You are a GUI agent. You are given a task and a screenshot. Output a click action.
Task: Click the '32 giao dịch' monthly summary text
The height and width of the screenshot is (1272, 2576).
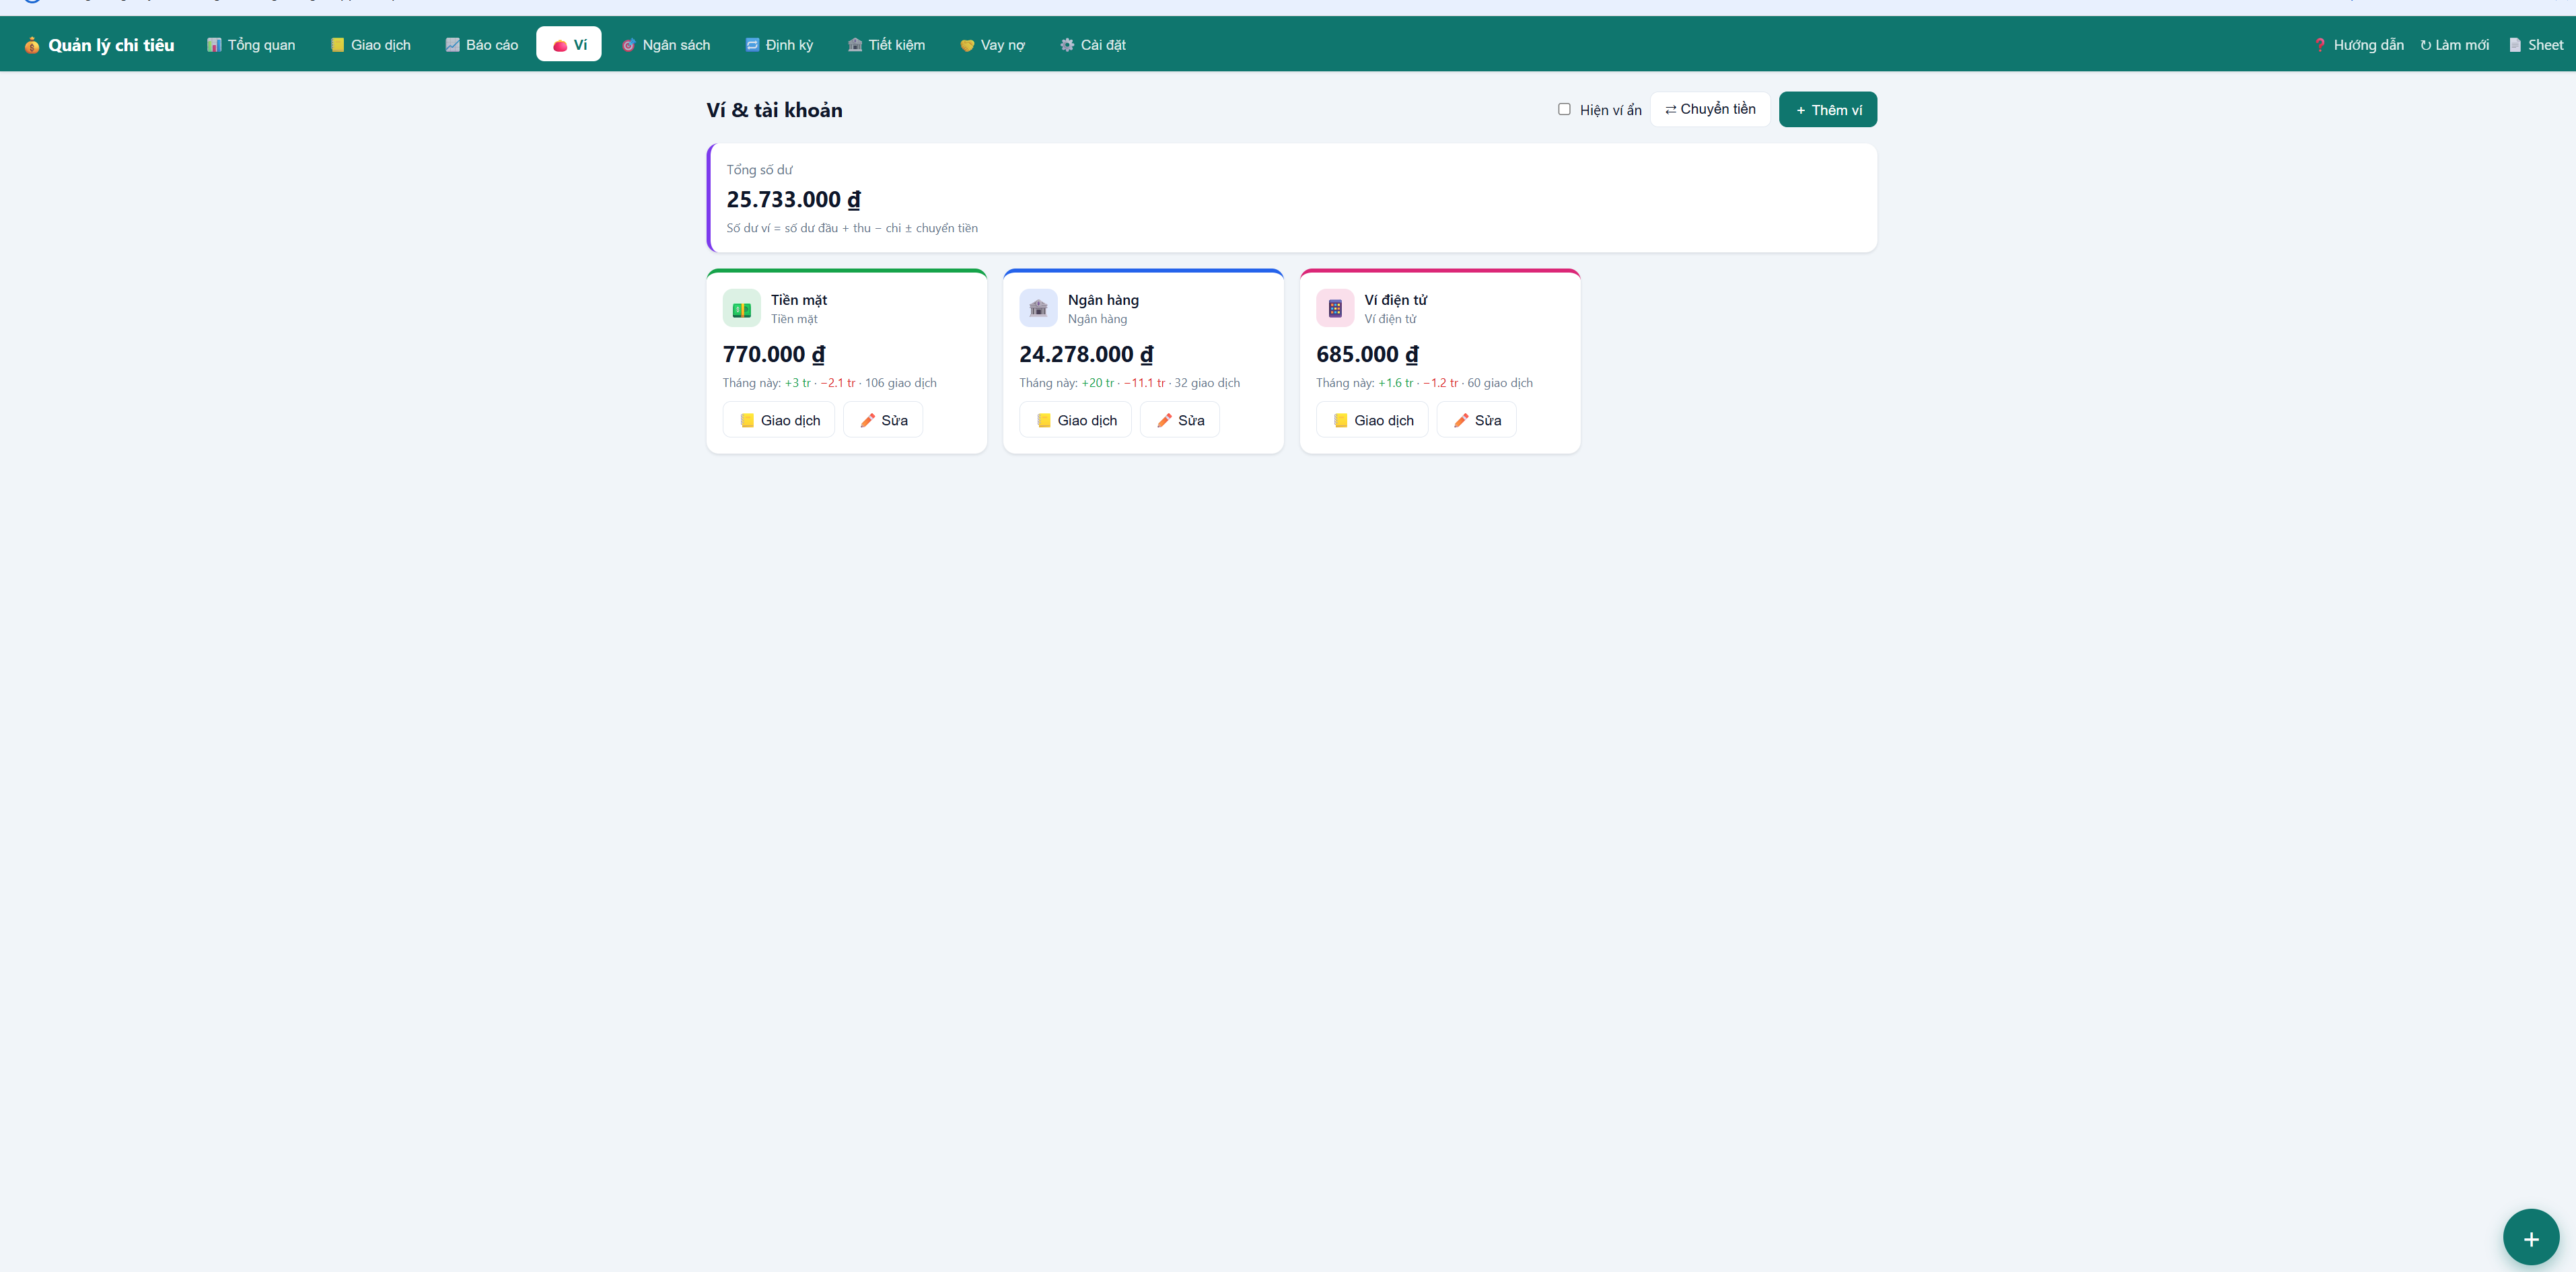click(x=1207, y=383)
